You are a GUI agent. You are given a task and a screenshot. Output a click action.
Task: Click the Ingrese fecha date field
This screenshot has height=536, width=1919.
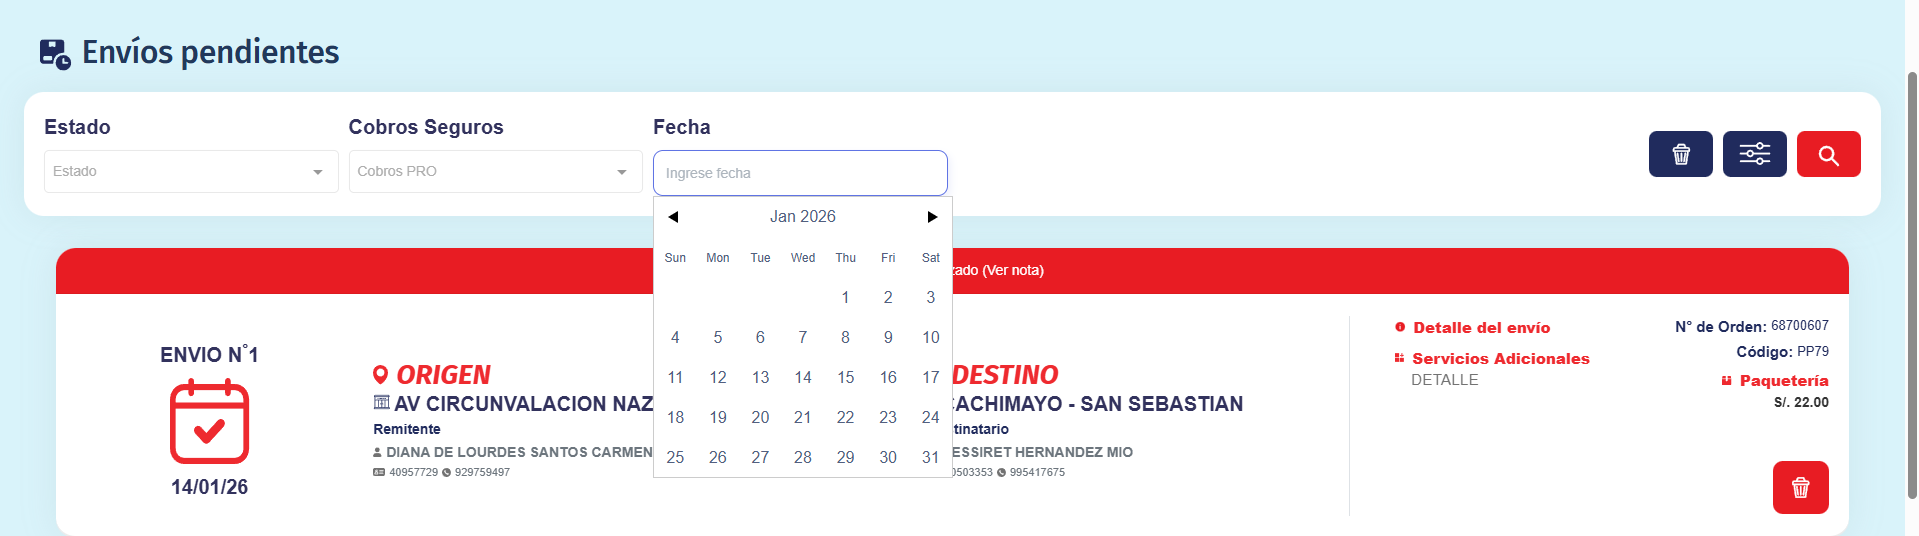[800, 173]
